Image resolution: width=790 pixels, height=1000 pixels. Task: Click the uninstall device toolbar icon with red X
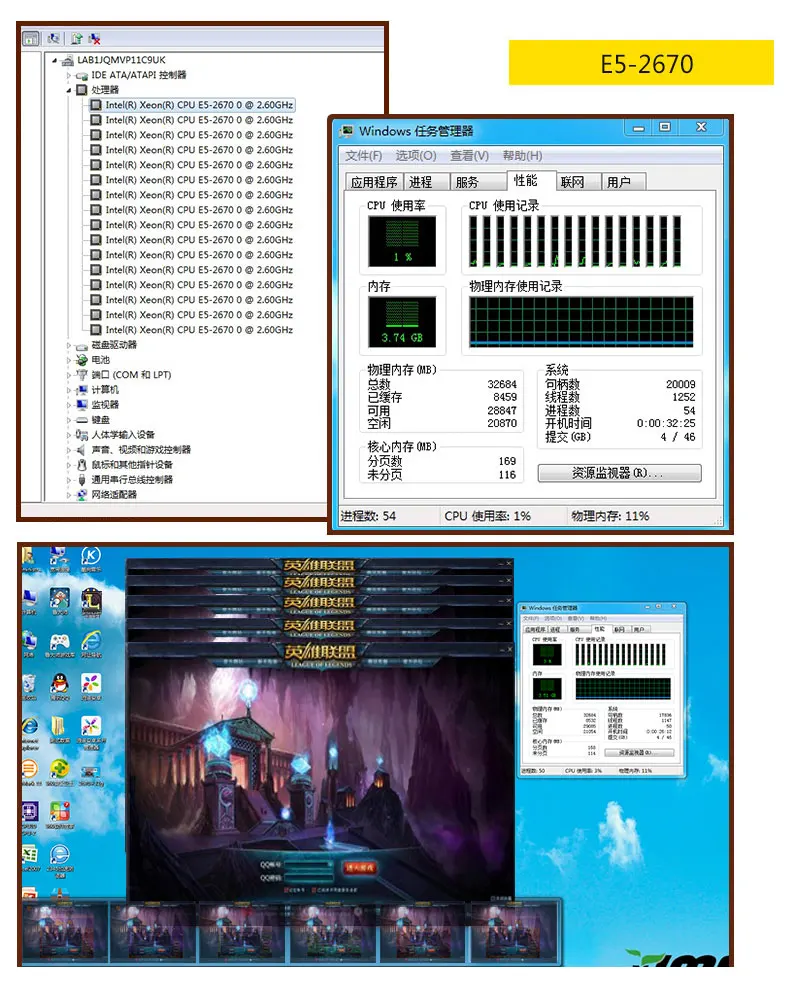pyautogui.click(x=94, y=39)
